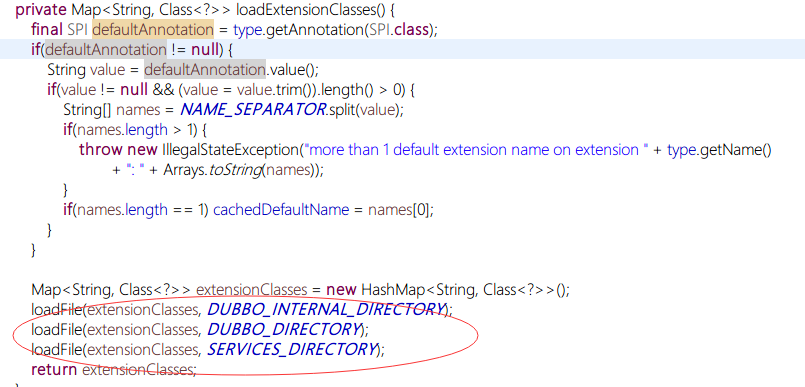Click names[0] array access
The image size is (805, 387).
pyautogui.click(x=399, y=210)
